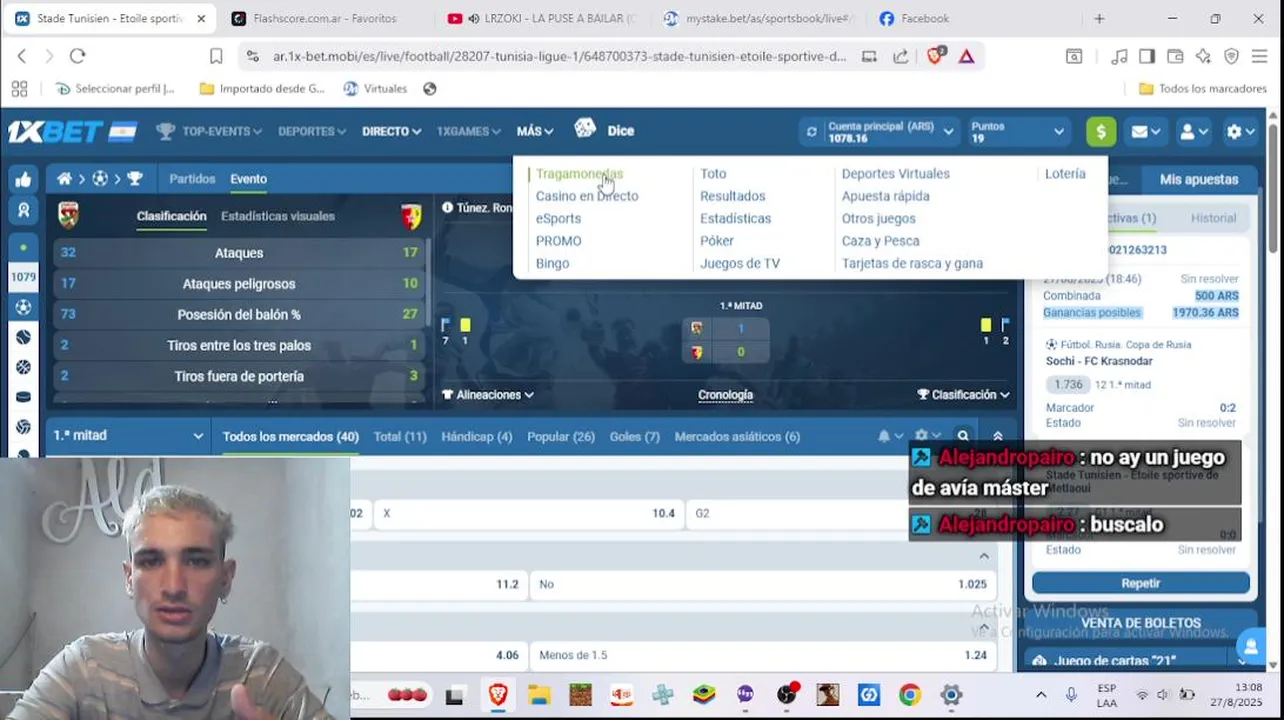
Task: Select Mercados asiáticos (6) tab
Action: [737, 436]
